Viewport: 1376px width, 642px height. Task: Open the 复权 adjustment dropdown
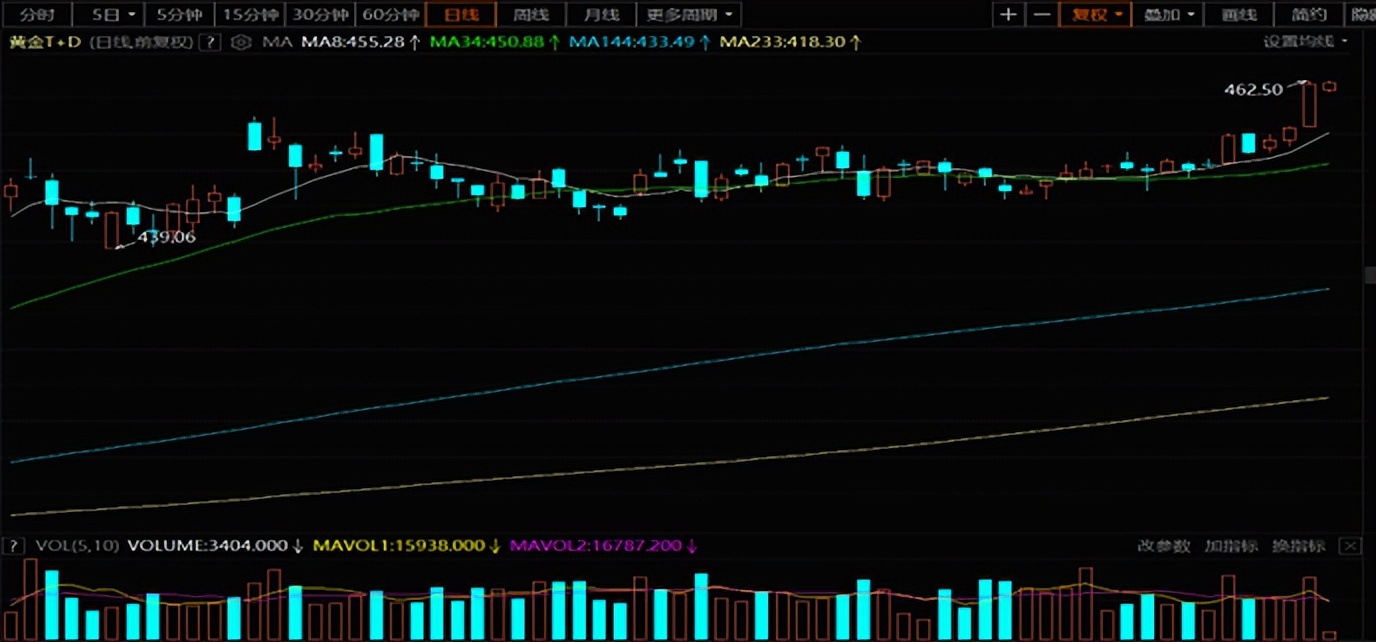(1095, 15)
